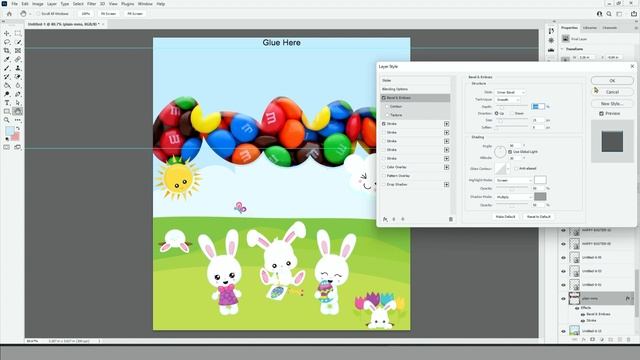Click OK in Layer Style dialog

pyautogui.click(x=612, y=81)
